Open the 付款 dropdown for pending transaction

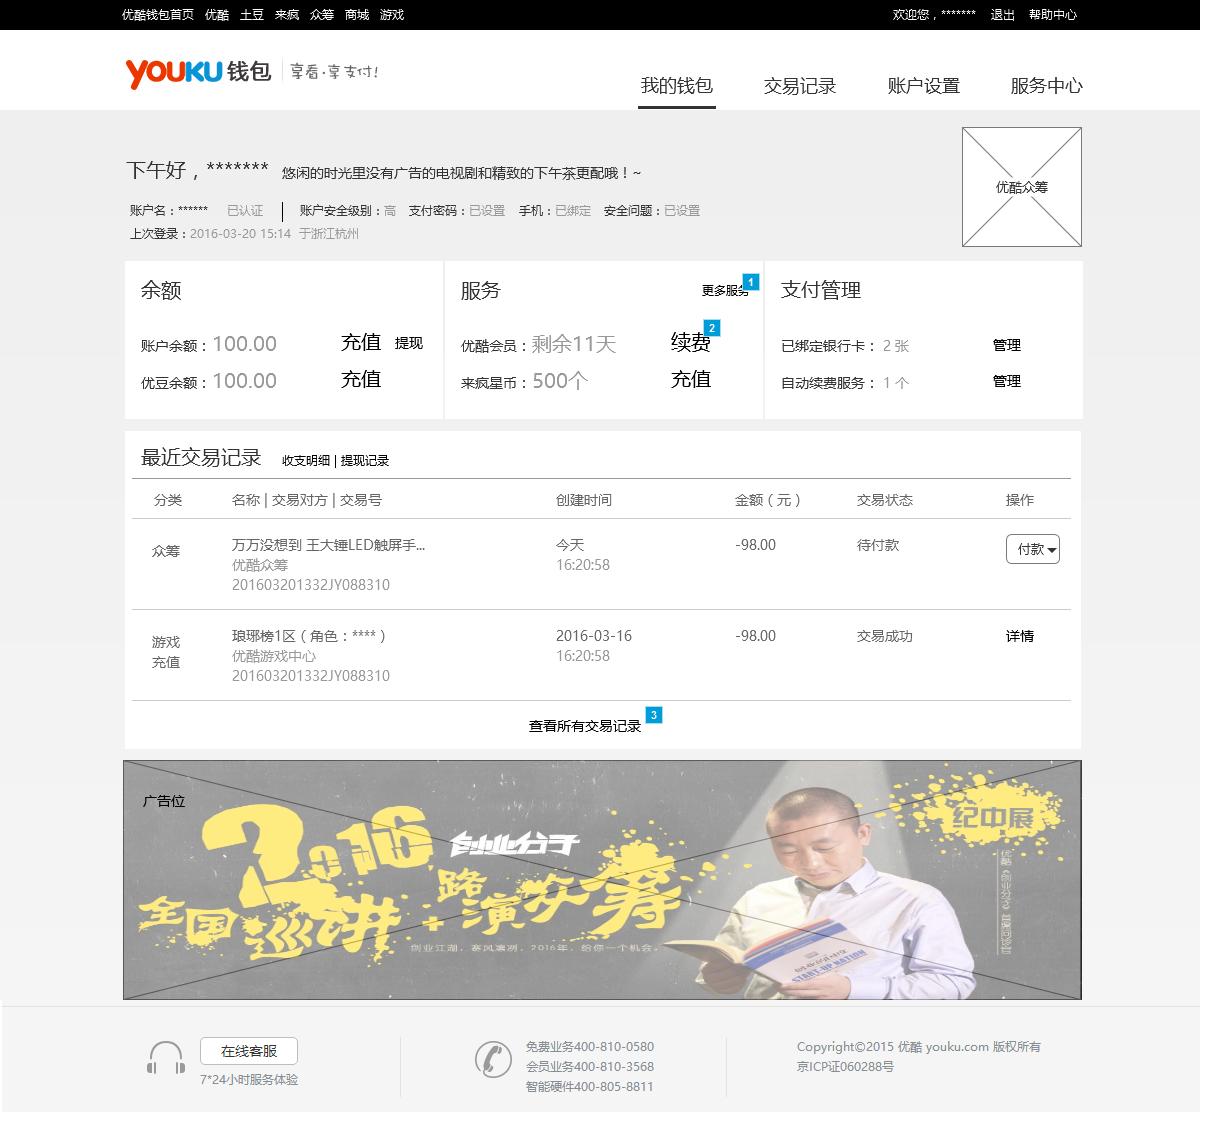click(x=1032, y=549)
